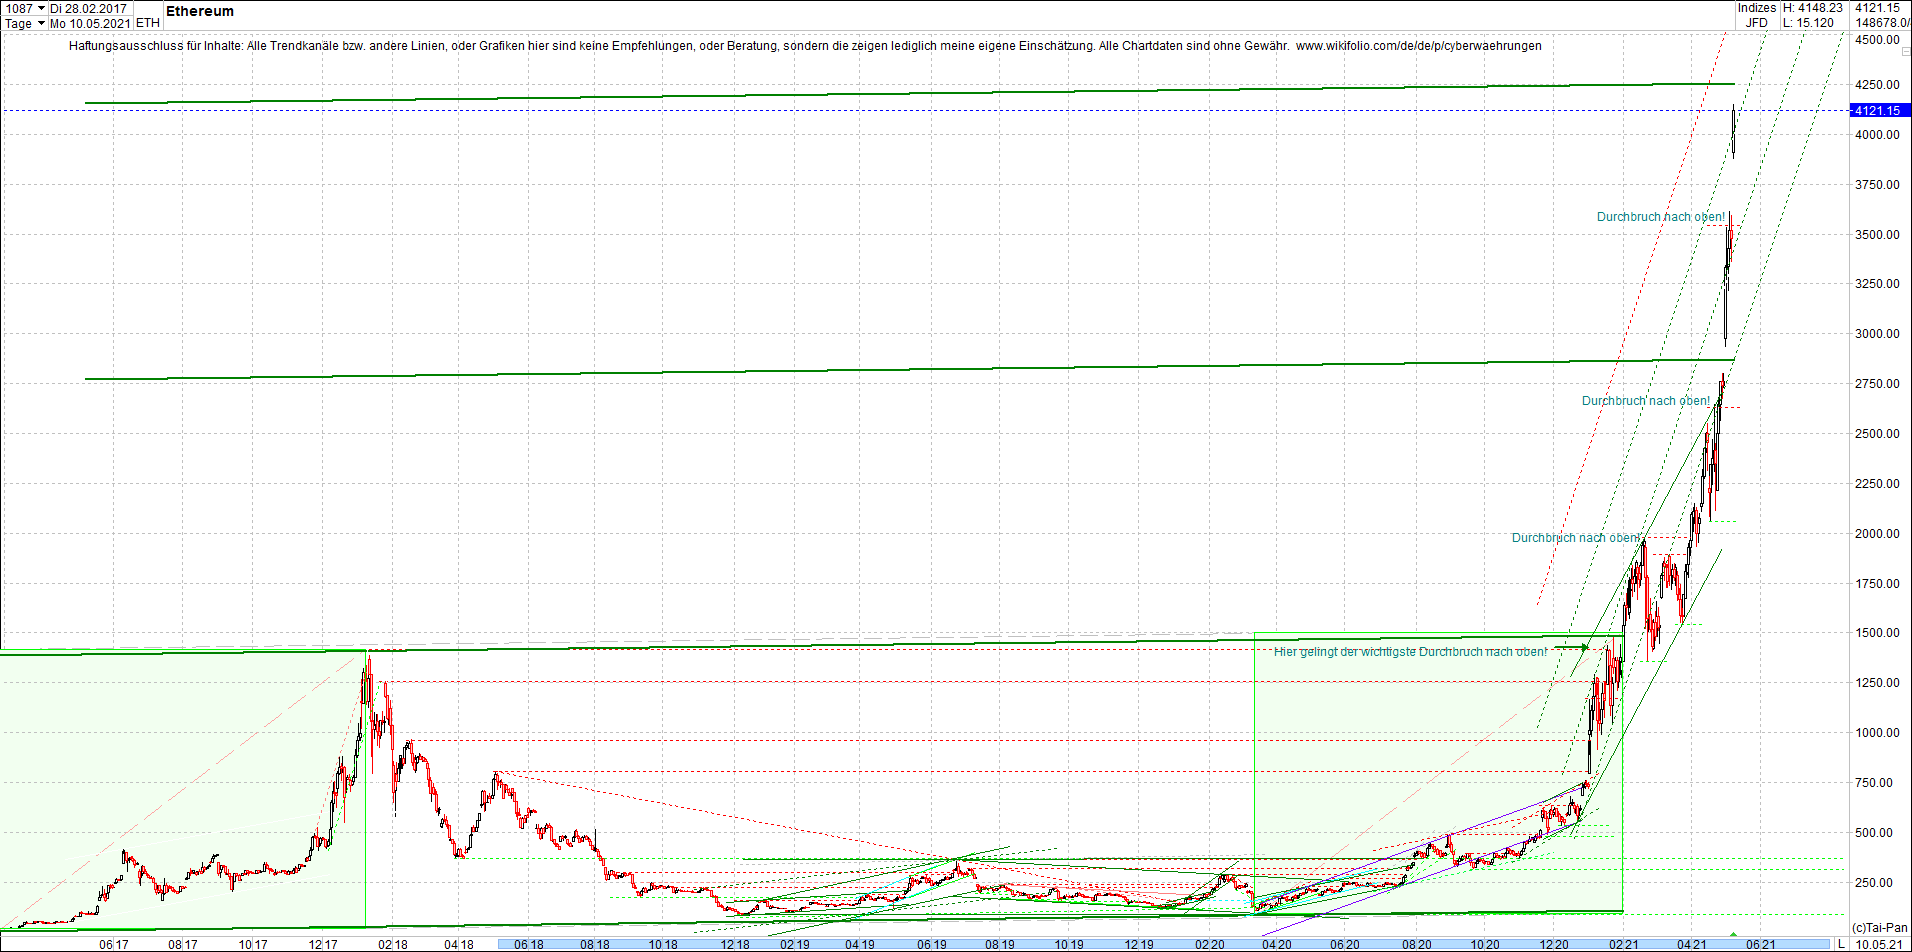Click the small square above the price scale
This screenshot has width=1912, height=952.
(x=1904, y=52)
